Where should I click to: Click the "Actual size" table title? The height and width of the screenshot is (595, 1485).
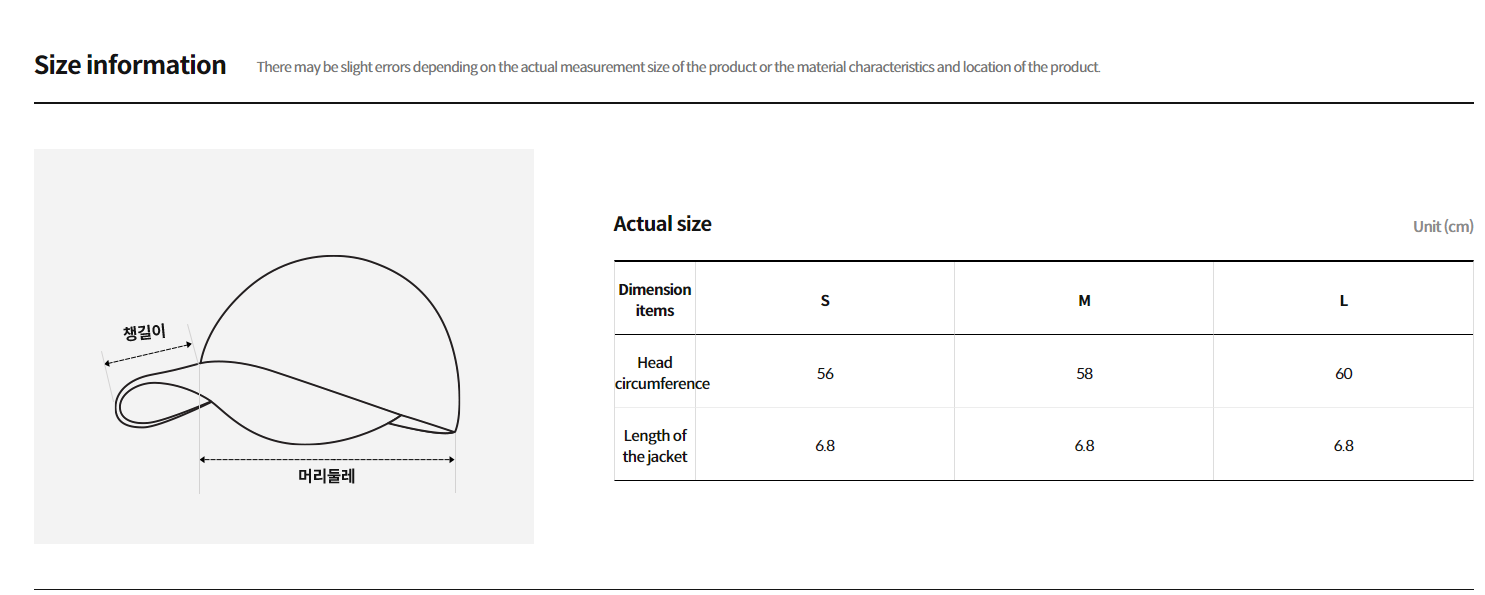[662, 224]
